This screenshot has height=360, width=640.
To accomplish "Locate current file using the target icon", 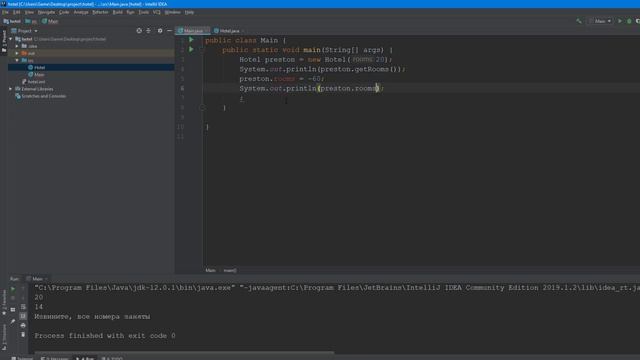I will [139, 31].
